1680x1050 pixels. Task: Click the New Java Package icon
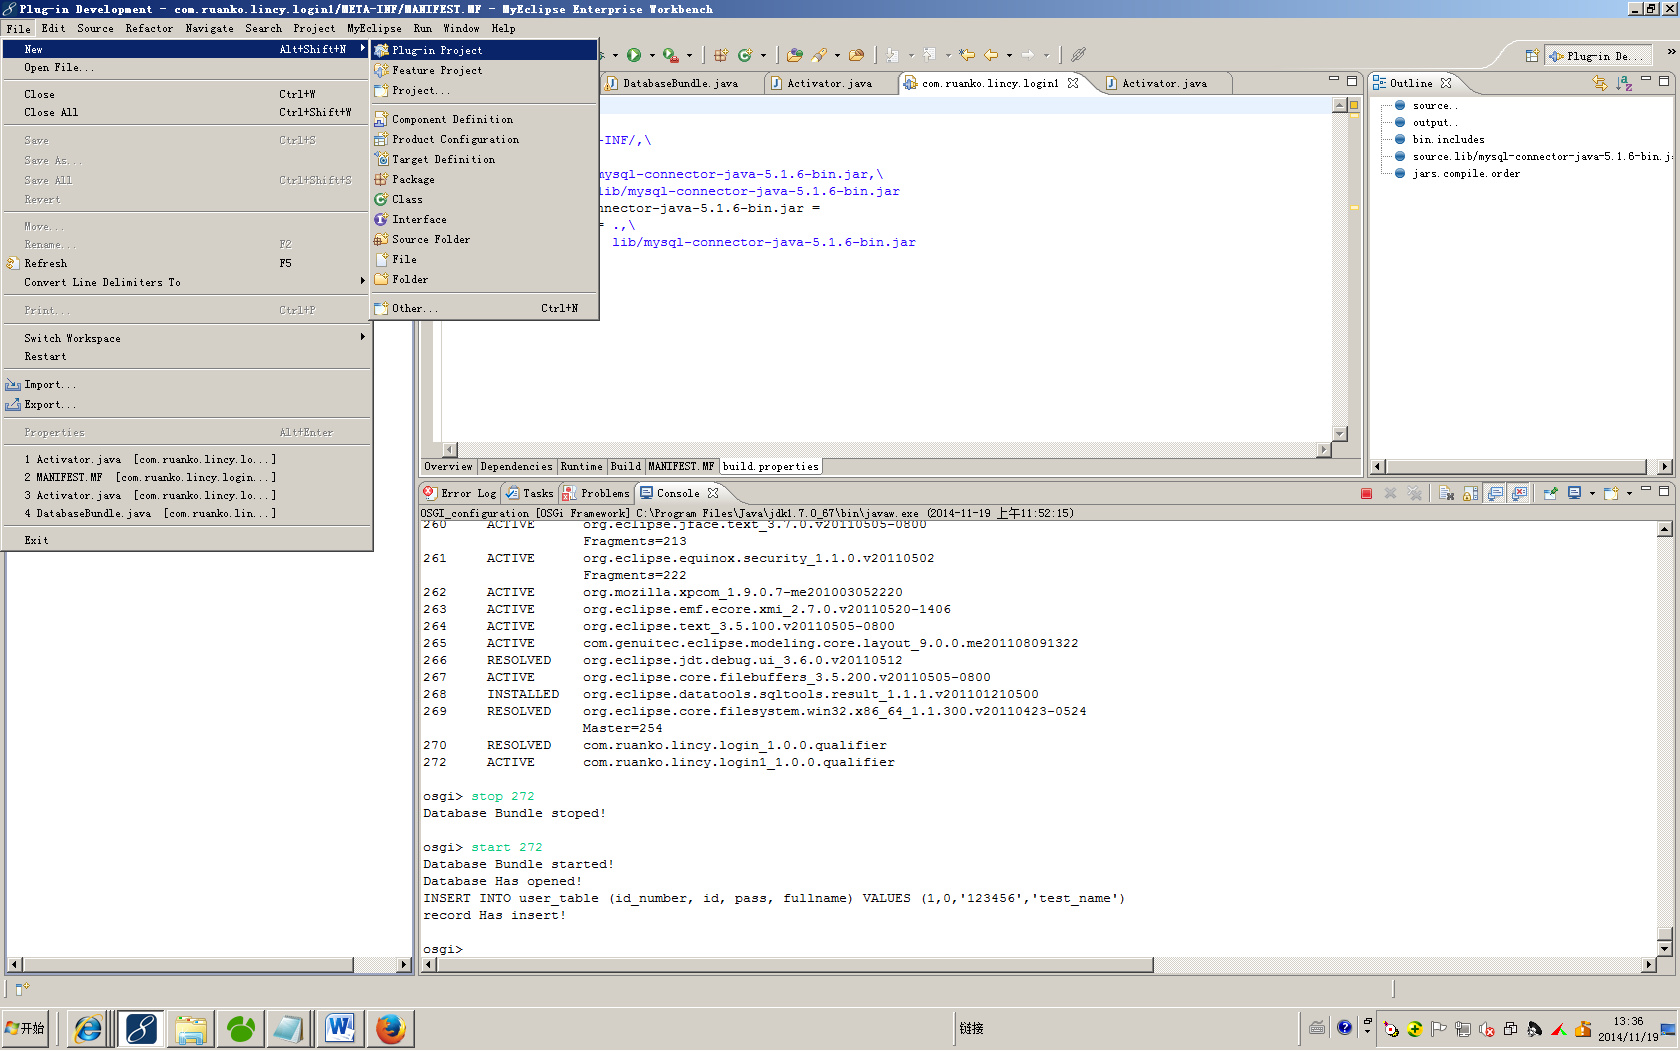point(721,55)
